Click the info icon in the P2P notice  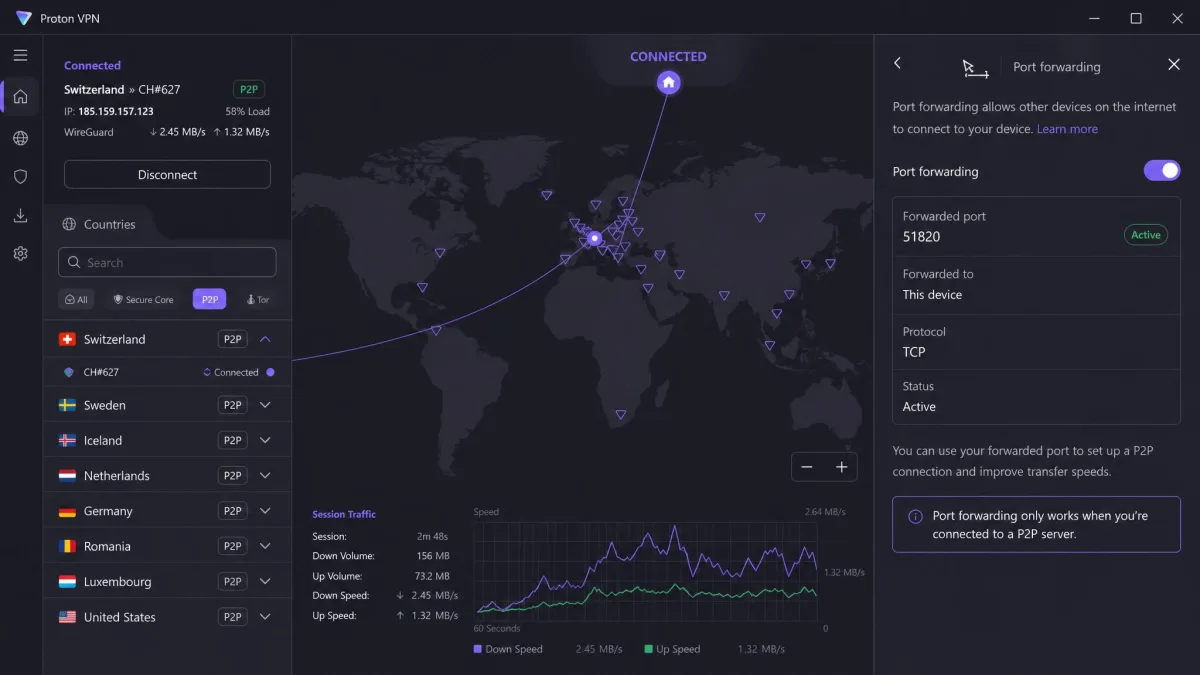click(x=915, y=517)
